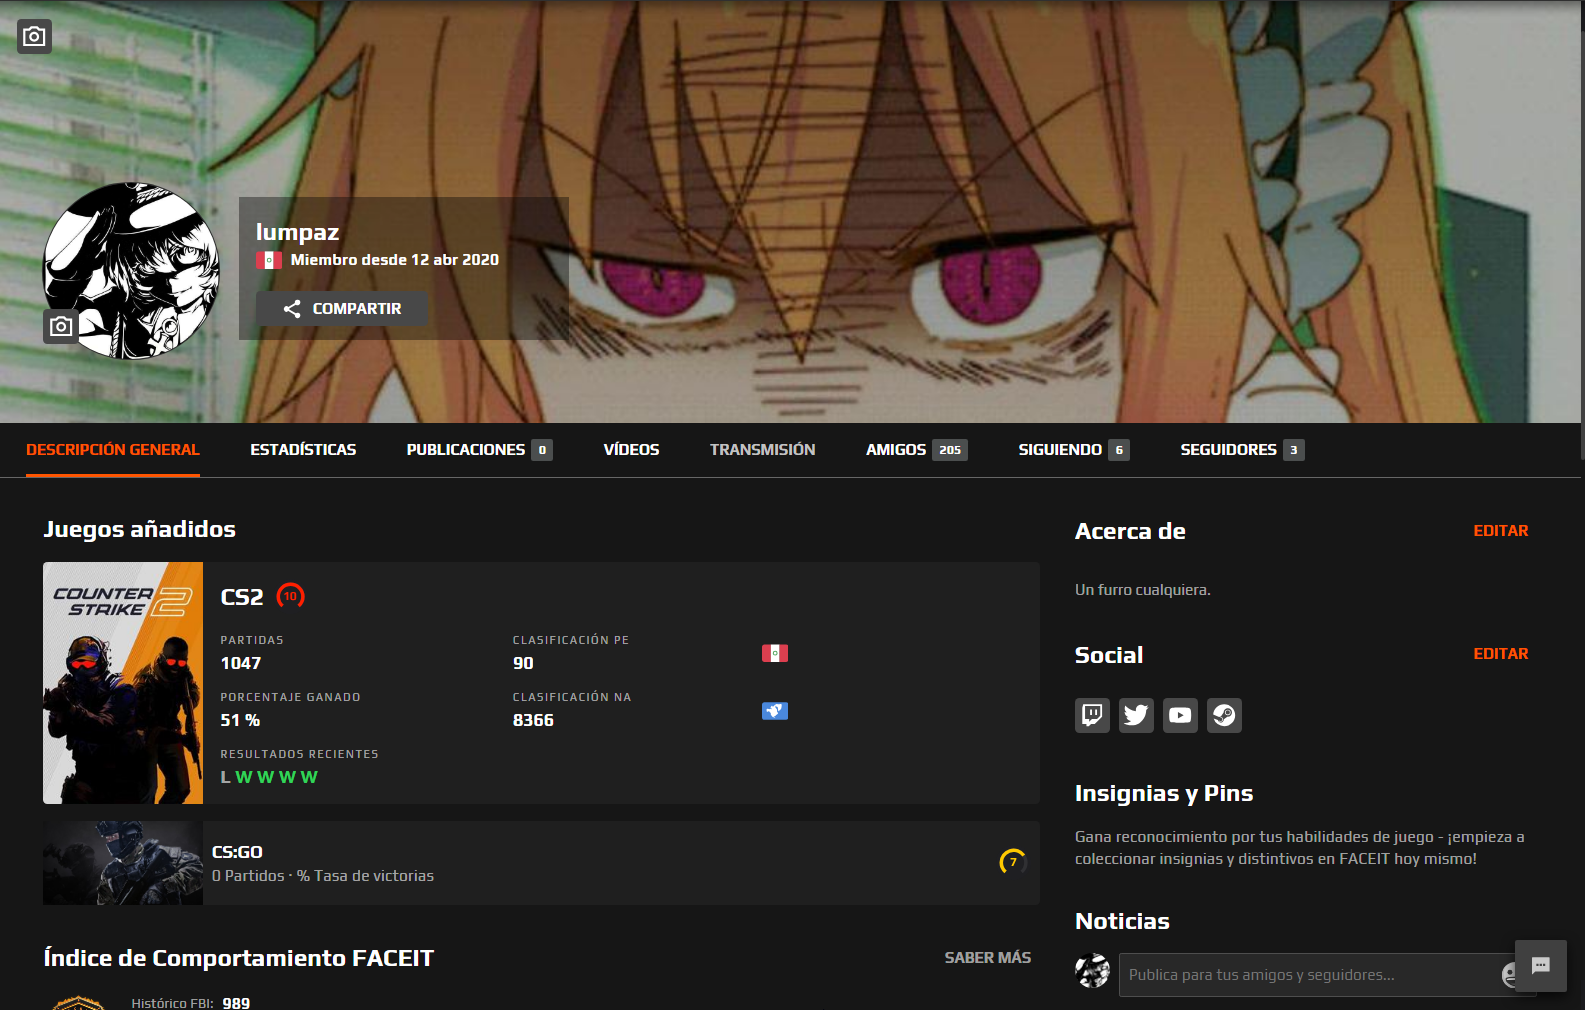Open the CS:GO game thumbnail
The height and width of the screenshot is (1010, 1585).
(123, 863)
